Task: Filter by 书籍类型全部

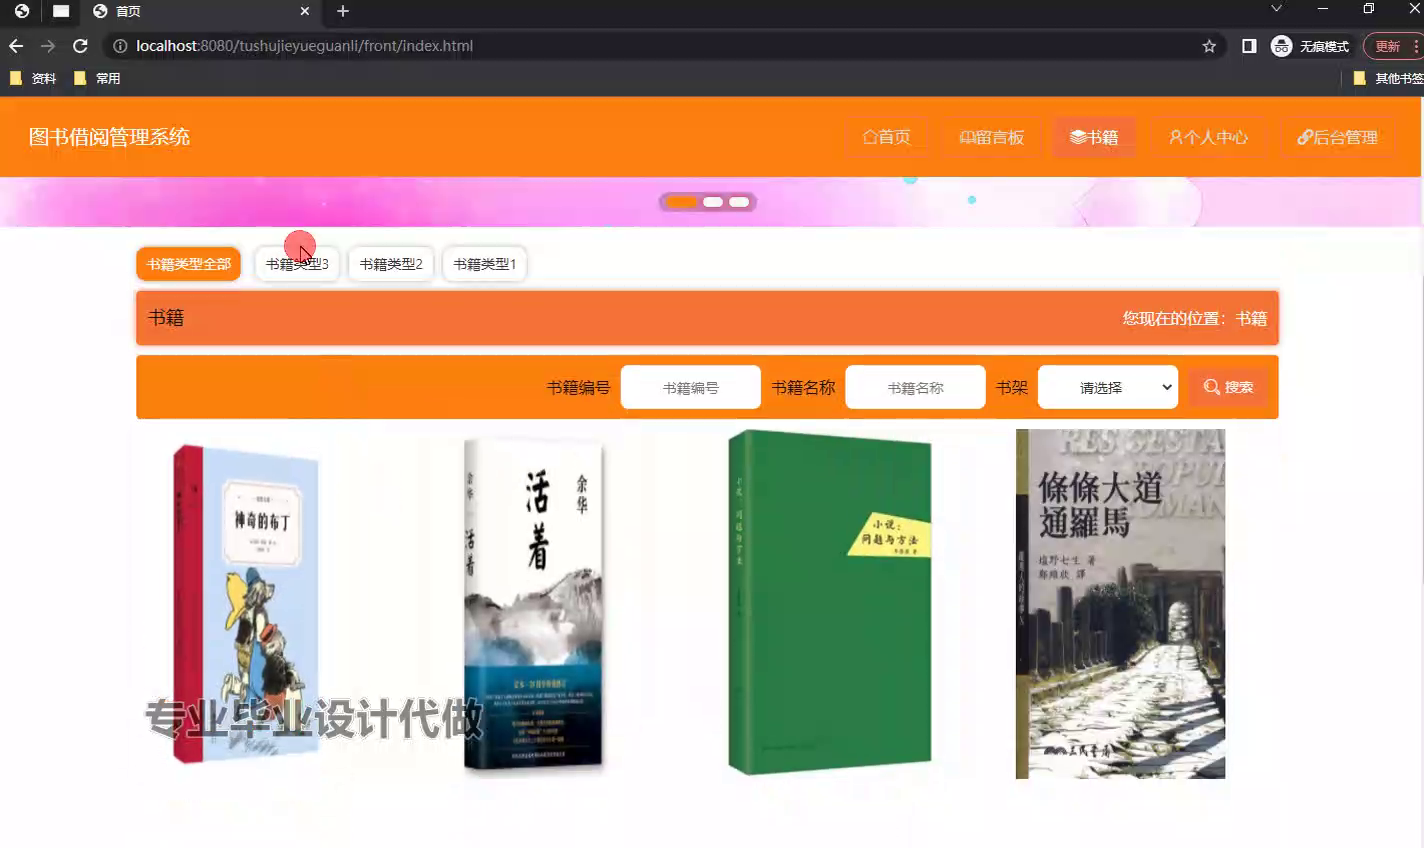Action: point(189,264)
